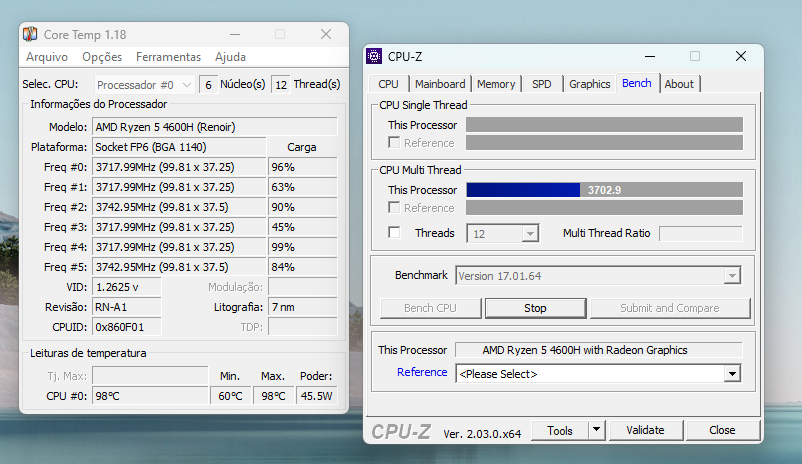Click the Freq #0 frequency value
The height and width of the screenshot is (464, 802).
coord(179,167)
